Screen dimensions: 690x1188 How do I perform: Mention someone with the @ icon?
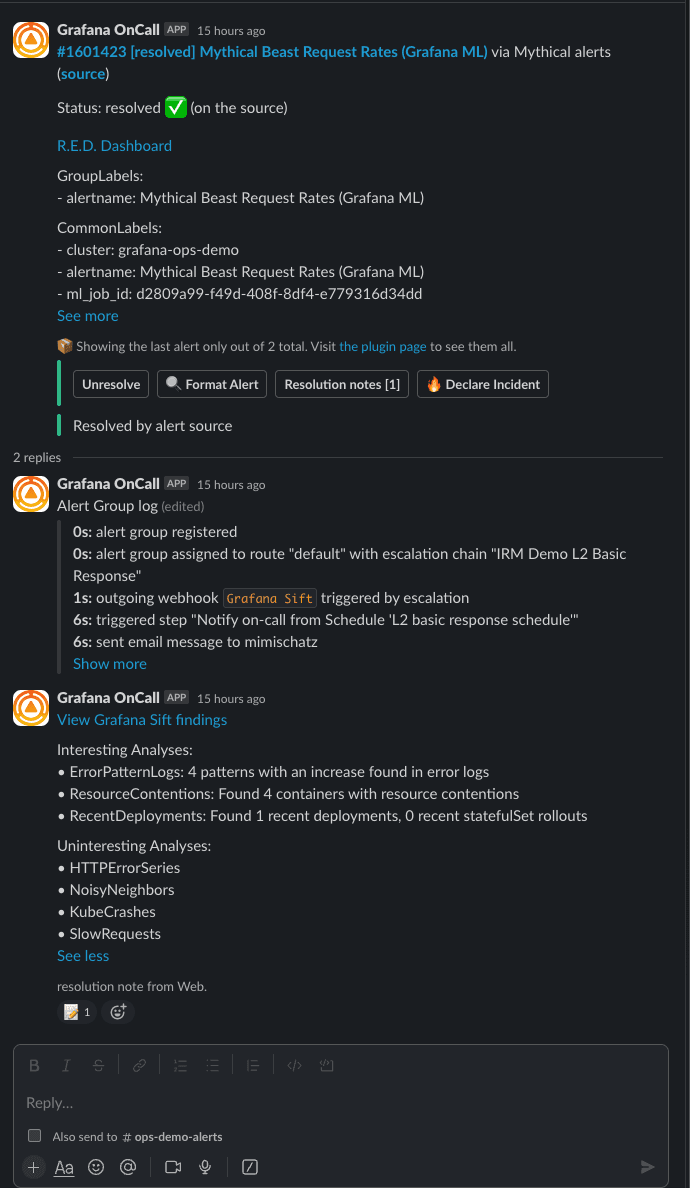click(128, 1167)
